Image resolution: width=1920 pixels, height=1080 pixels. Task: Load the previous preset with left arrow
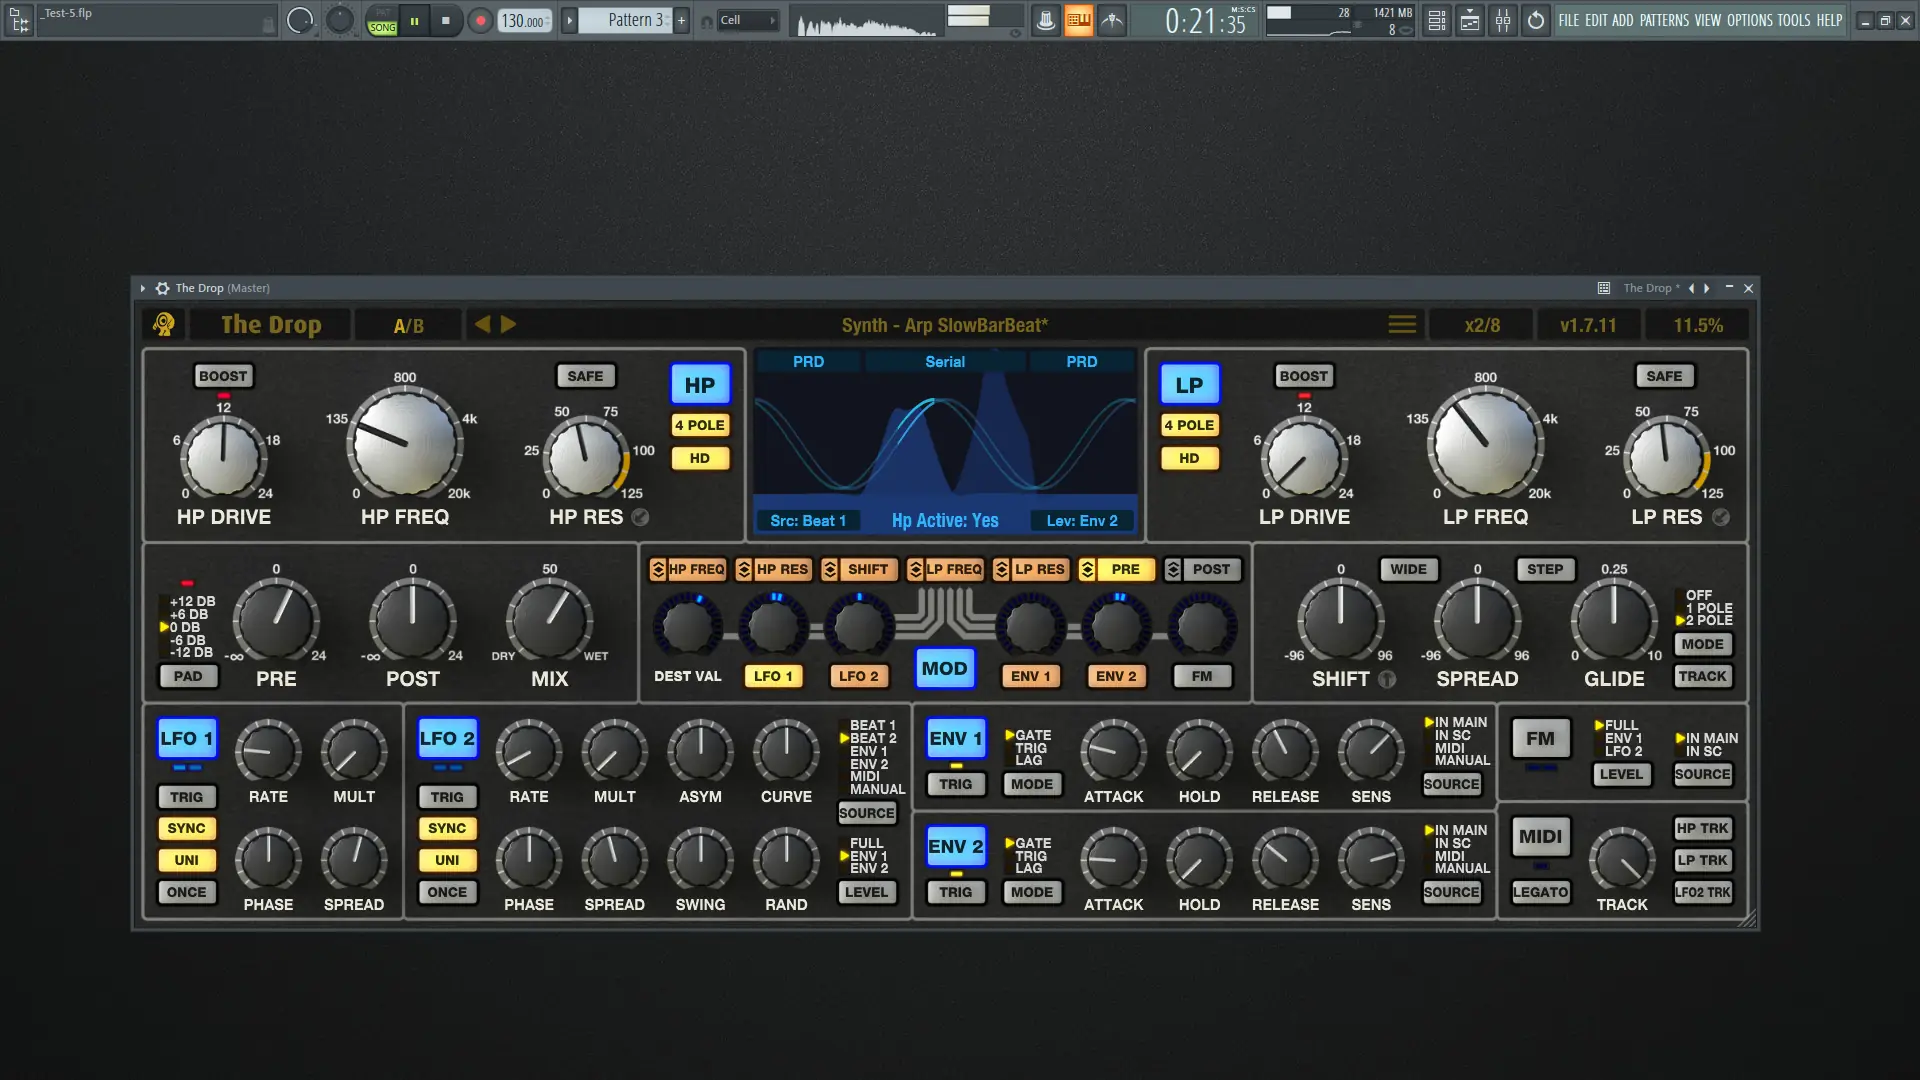click(483, 324)
